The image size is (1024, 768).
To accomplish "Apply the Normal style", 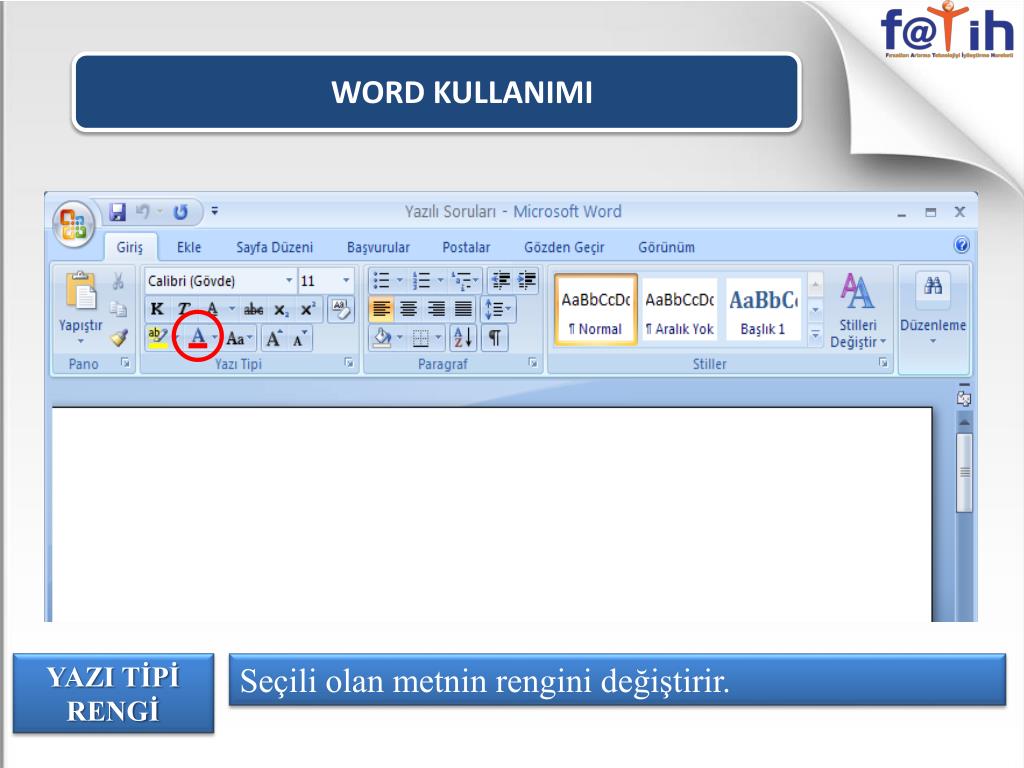I will point(595,309).
